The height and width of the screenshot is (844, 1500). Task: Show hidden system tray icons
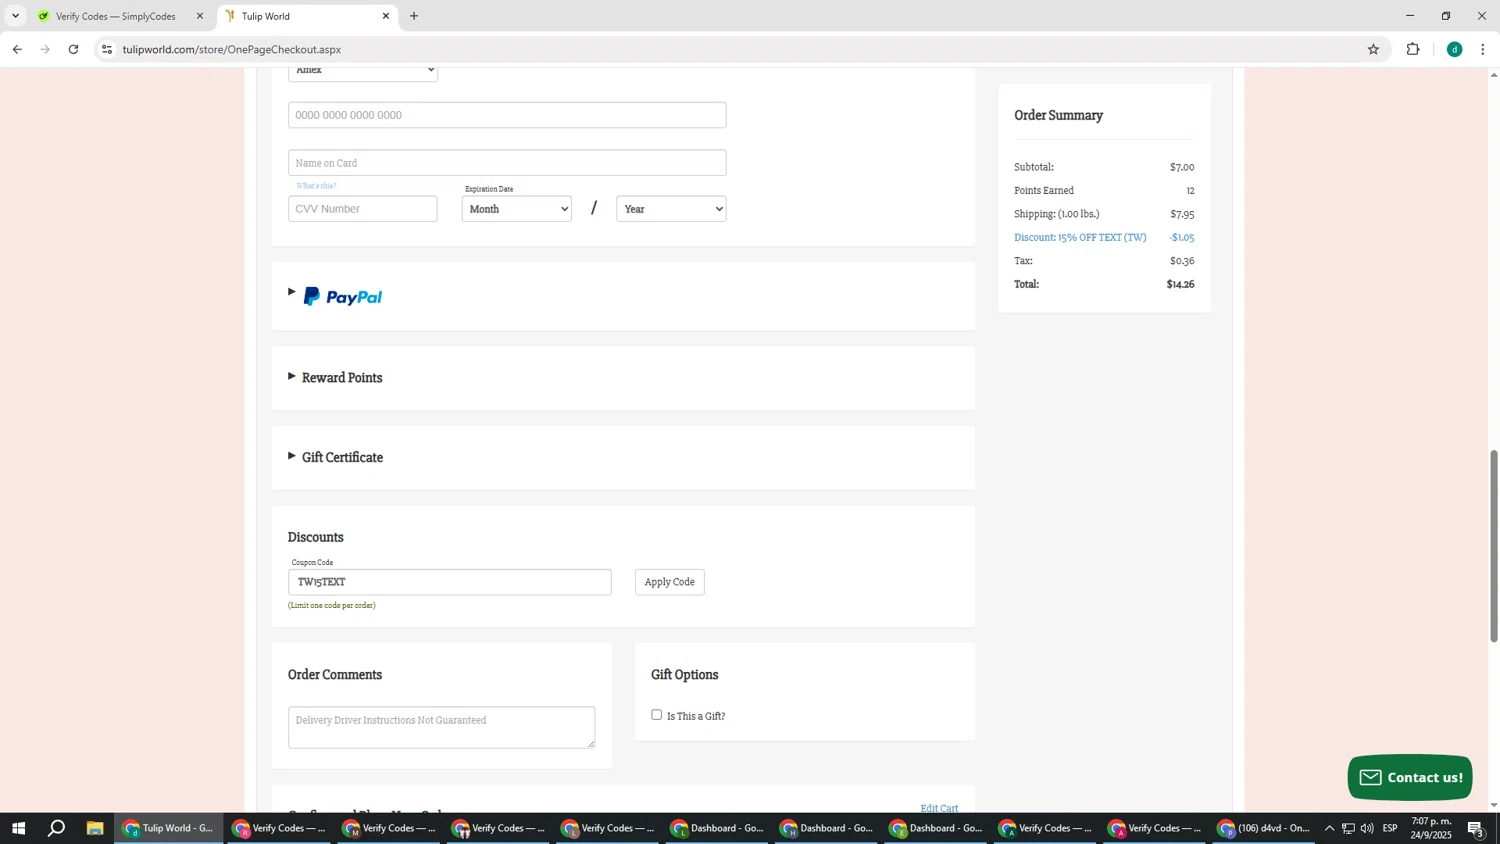(x=1329, y=828)
